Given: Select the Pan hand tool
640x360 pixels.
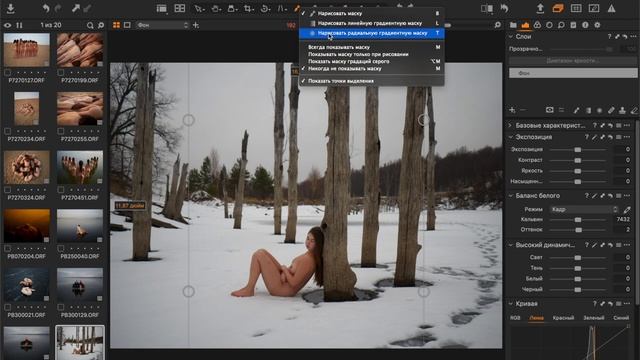Looking at the screenshot, I should pyautogui.click(x=216, y=9).
